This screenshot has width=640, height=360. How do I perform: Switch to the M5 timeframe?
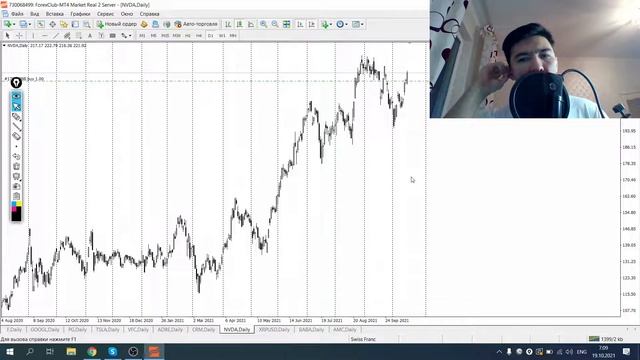[153, 36]
